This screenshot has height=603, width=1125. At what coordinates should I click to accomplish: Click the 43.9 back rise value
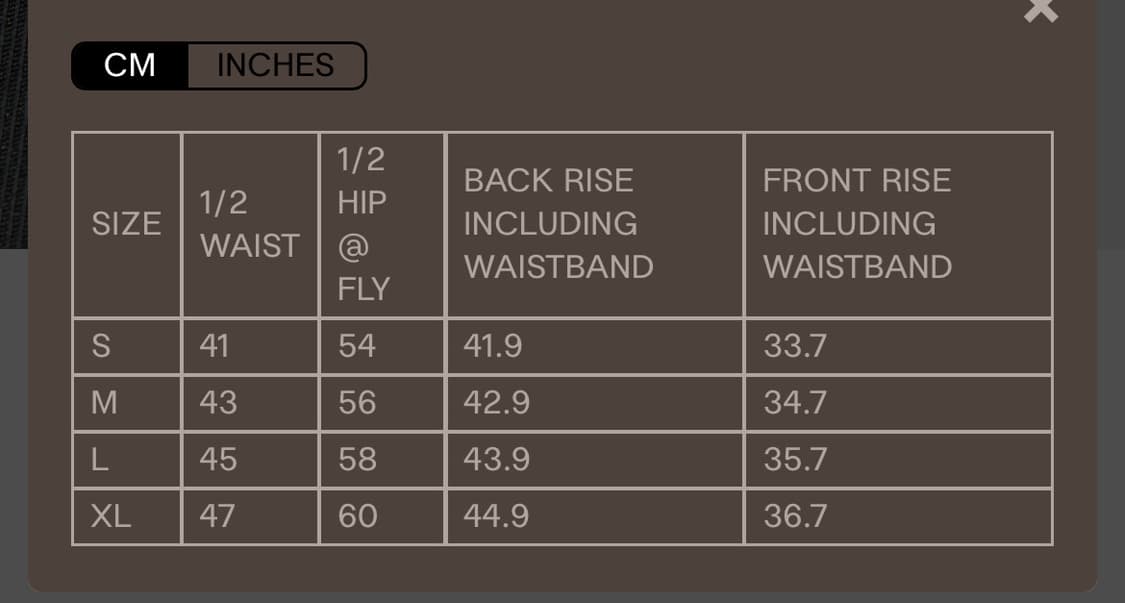tap(492, 460)
